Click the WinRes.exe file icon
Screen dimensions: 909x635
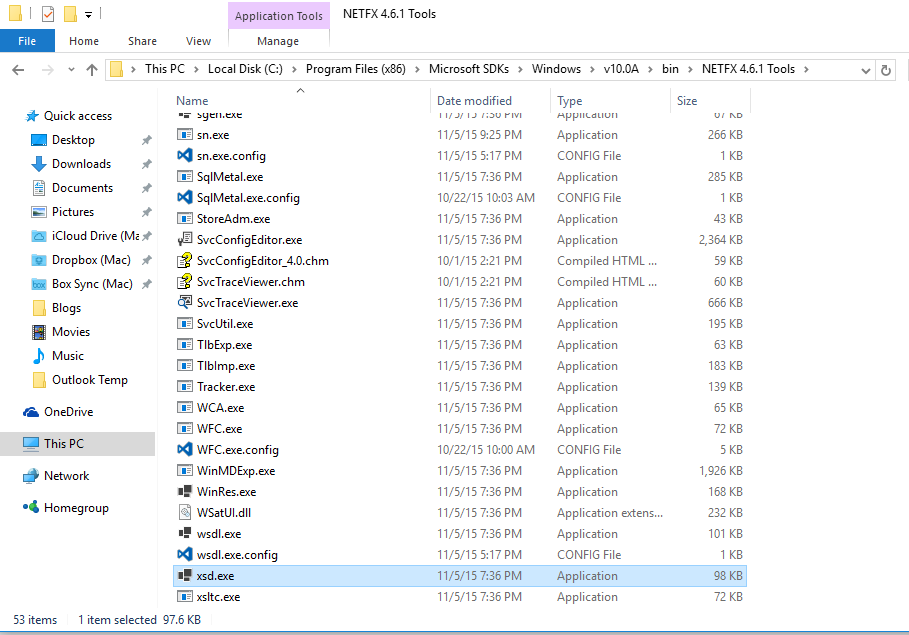184,492
